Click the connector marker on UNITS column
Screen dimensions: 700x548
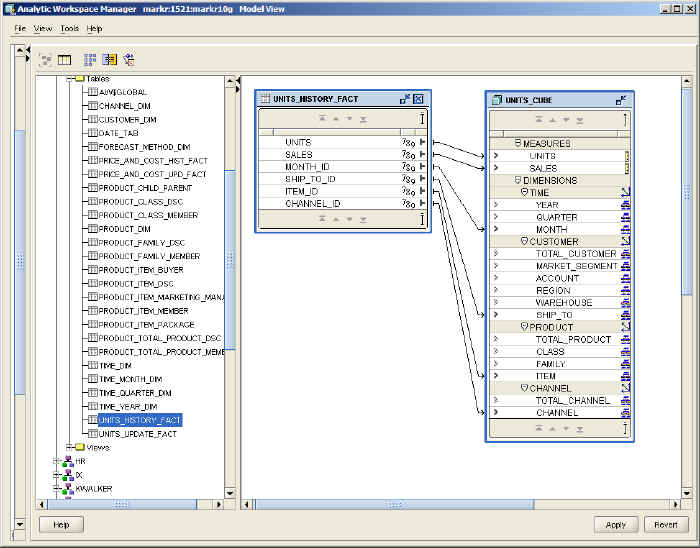(x=422, y=142)
